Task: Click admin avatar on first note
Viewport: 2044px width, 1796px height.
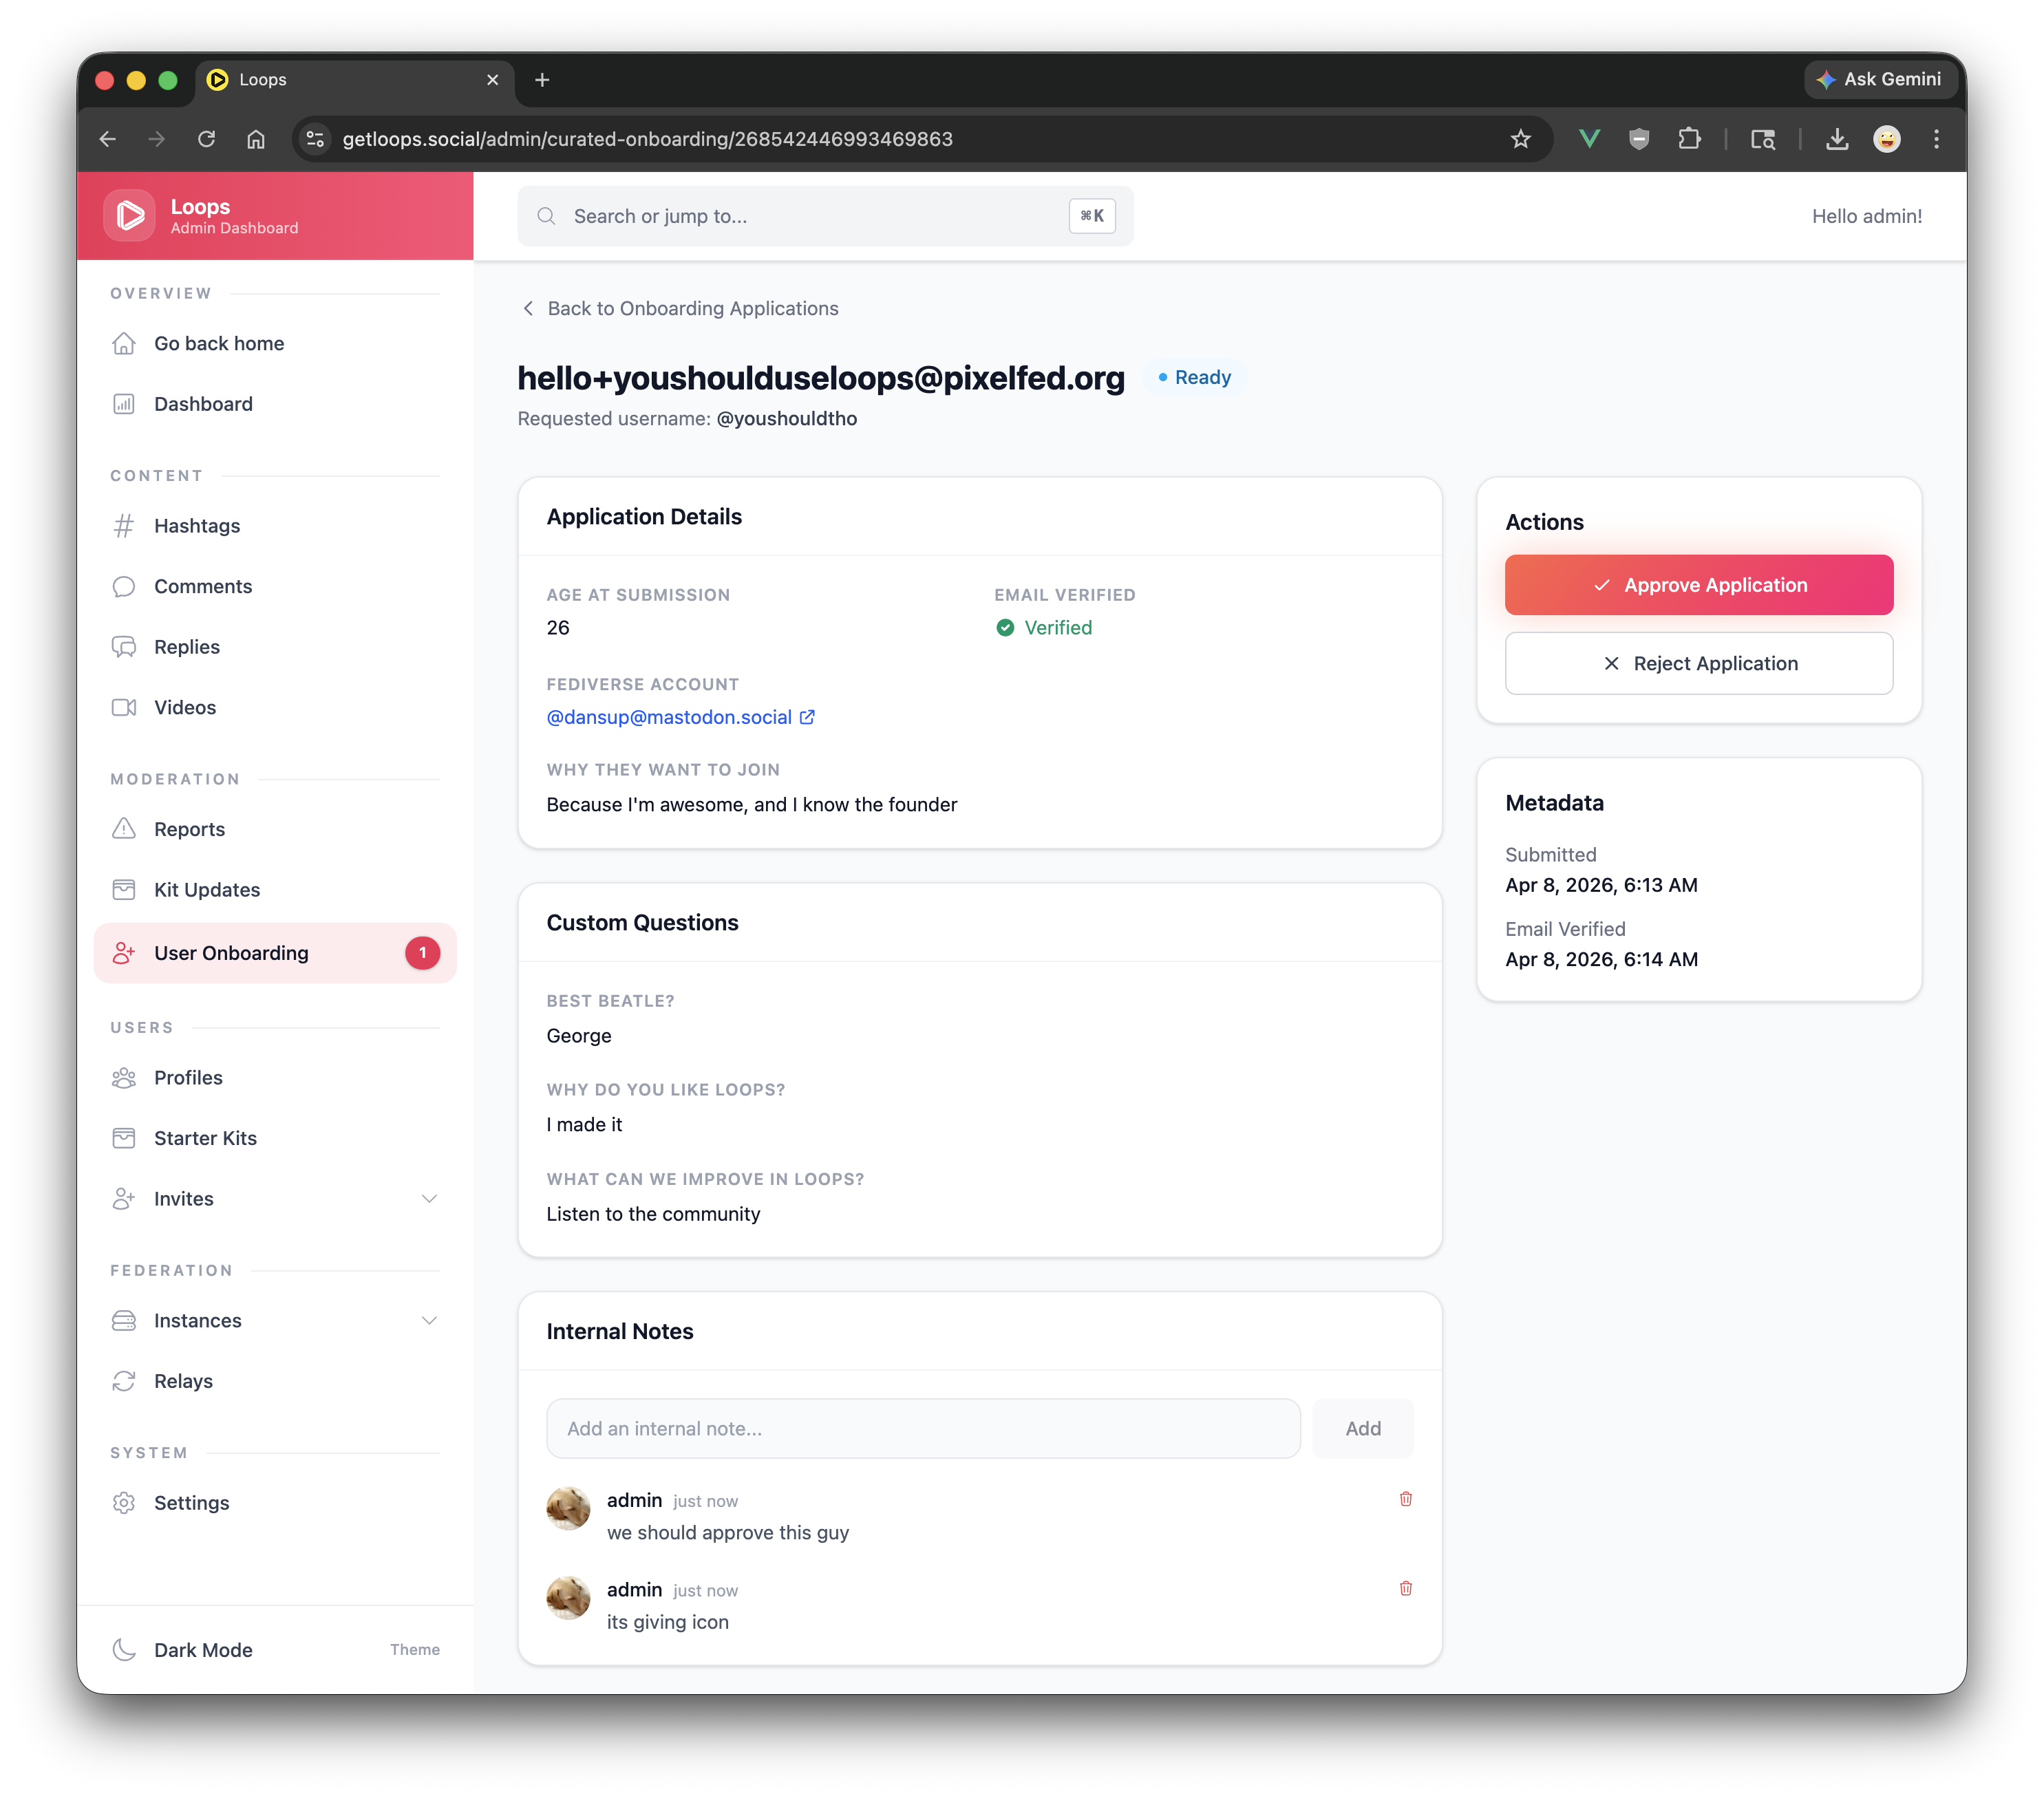Action: [568, 1509]
